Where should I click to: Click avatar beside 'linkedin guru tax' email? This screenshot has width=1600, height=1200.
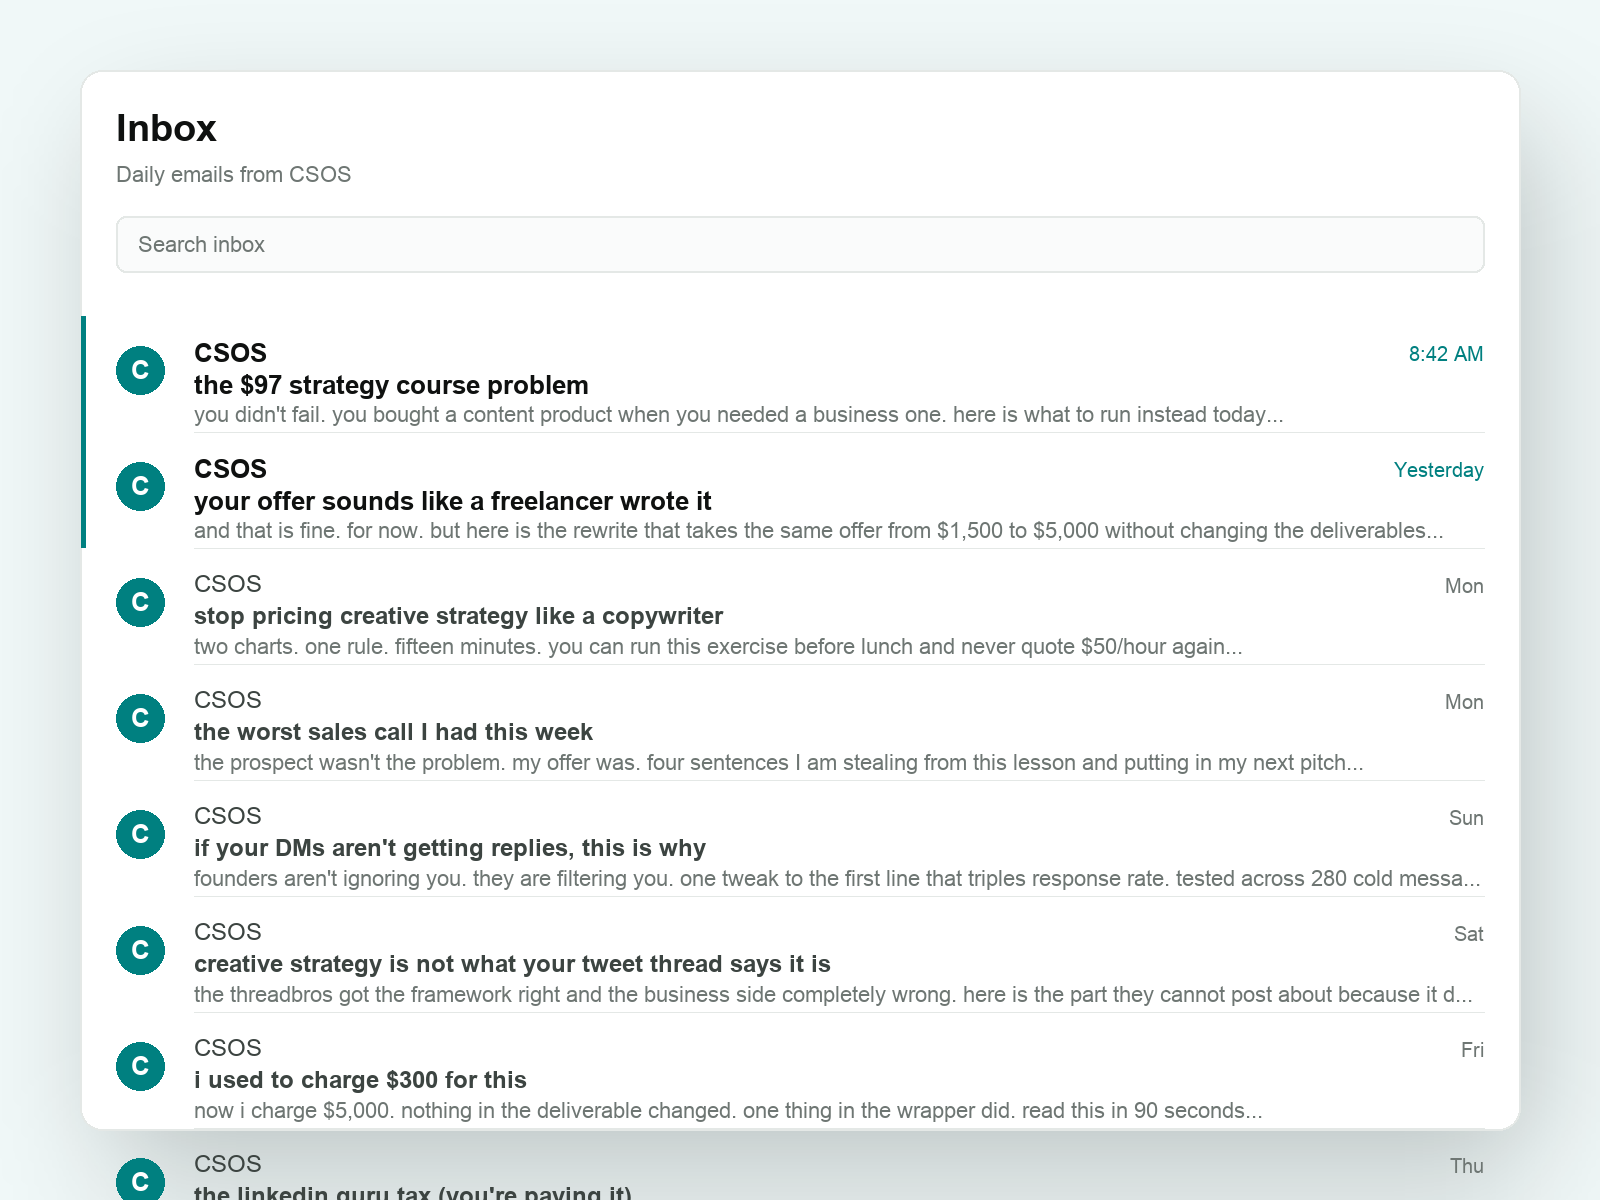pyautogui.click(x=140, y=1180)
